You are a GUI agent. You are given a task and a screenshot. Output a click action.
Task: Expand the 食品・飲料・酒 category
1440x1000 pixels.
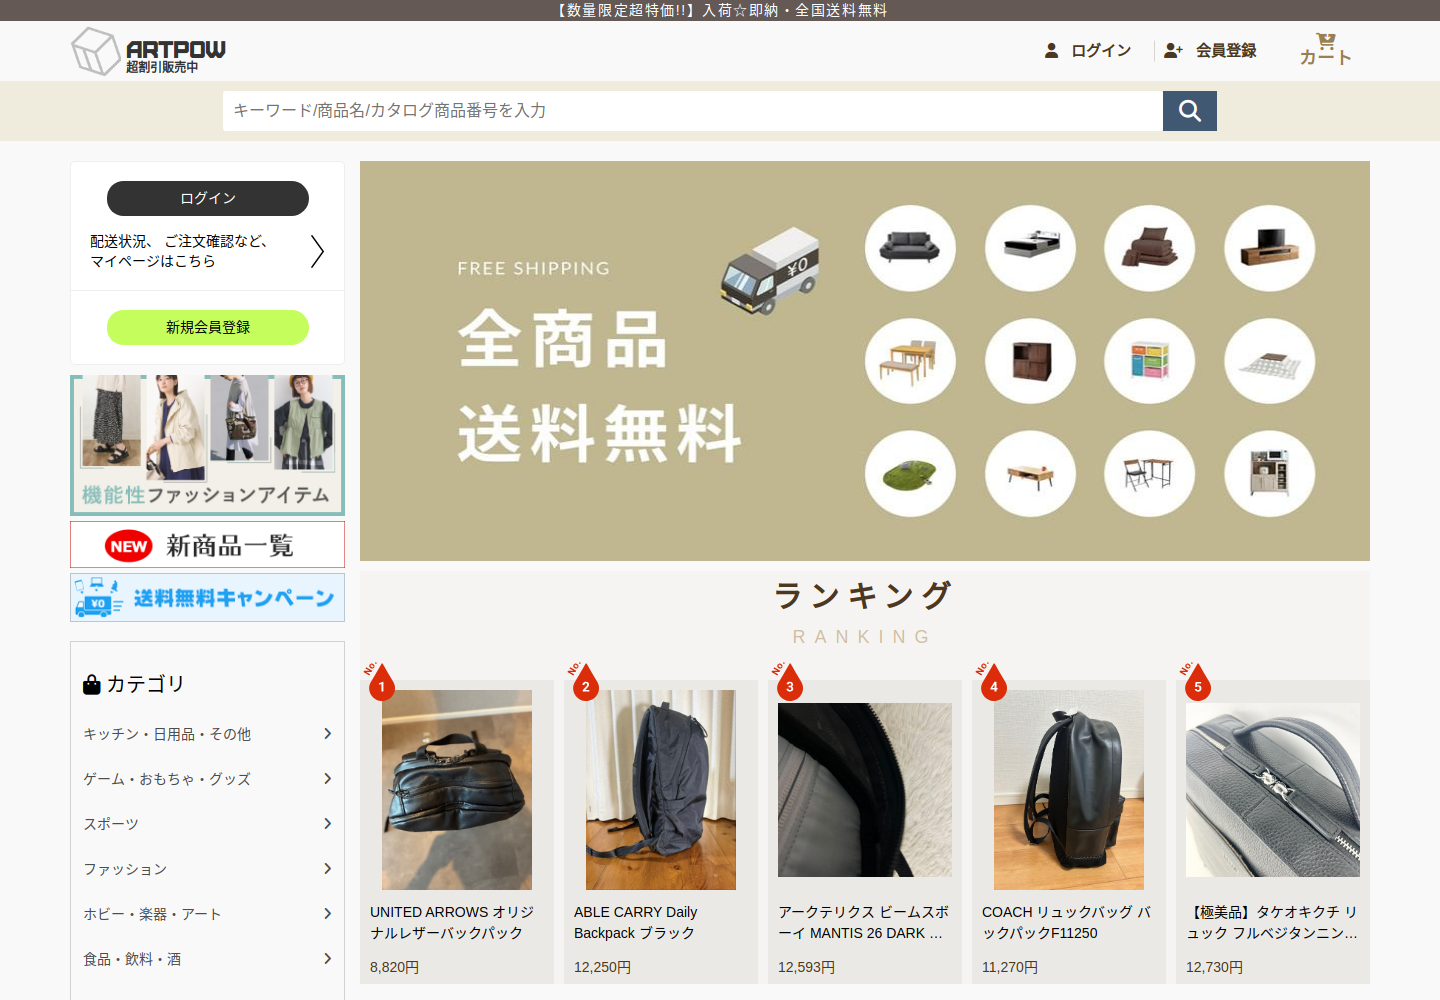pyautogui.click(x=208, y=959)
